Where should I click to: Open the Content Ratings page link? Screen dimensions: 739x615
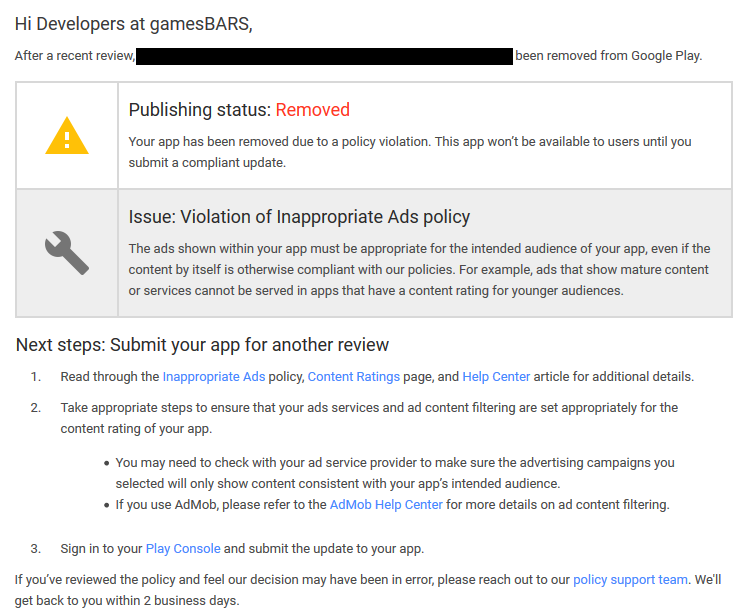354,377
